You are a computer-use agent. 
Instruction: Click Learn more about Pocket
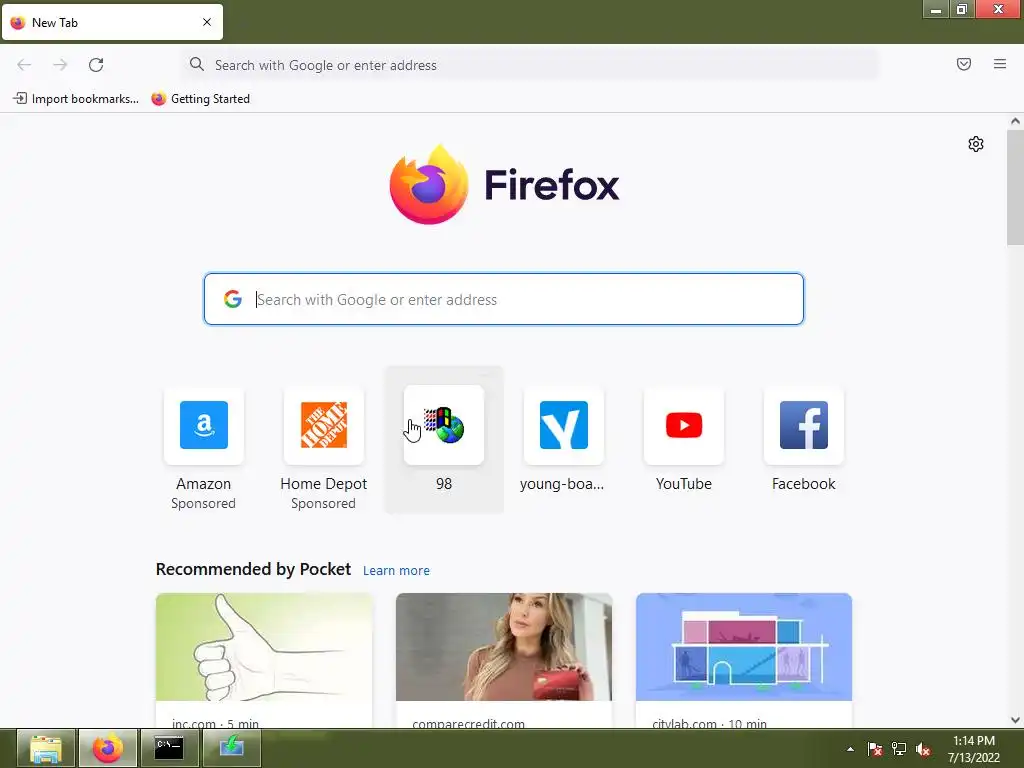396,570
